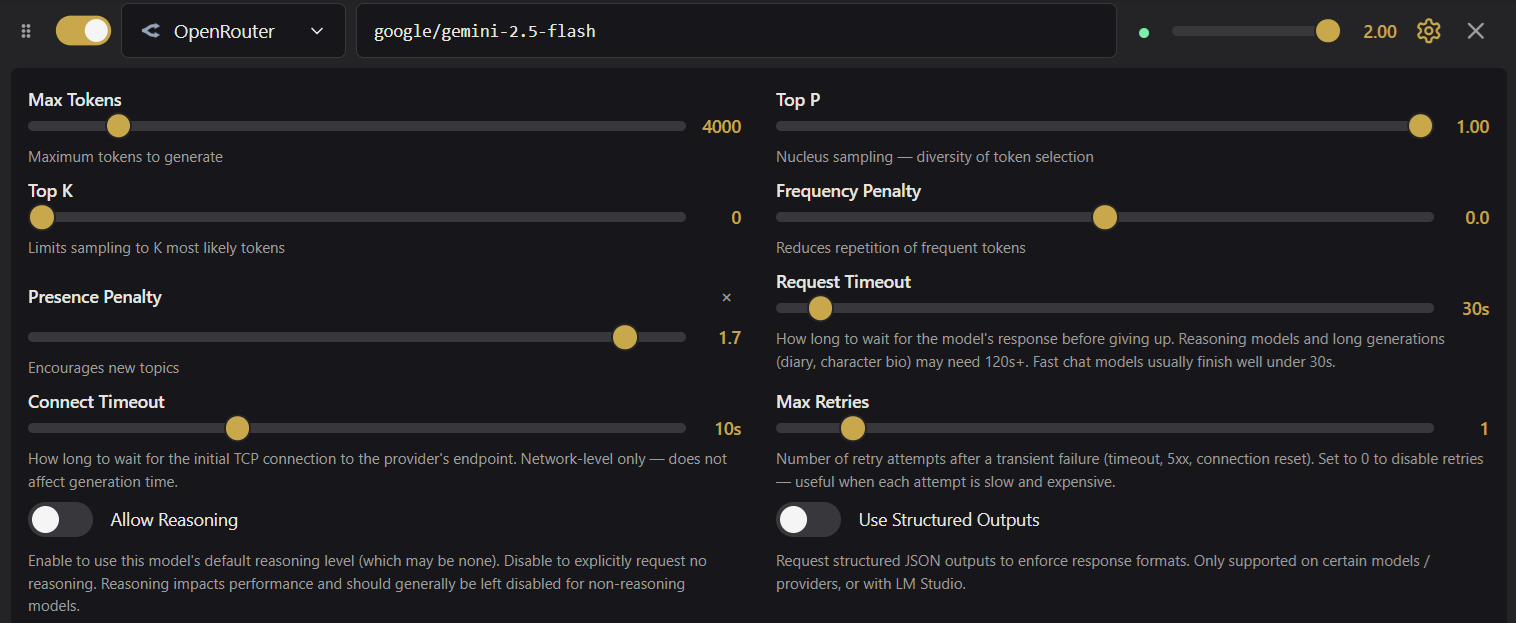This screenshot has width=1516, height=623.
Task: Reset Presence Penalty with small x icon
Action: pyautogui.click(x=727, y=298)
